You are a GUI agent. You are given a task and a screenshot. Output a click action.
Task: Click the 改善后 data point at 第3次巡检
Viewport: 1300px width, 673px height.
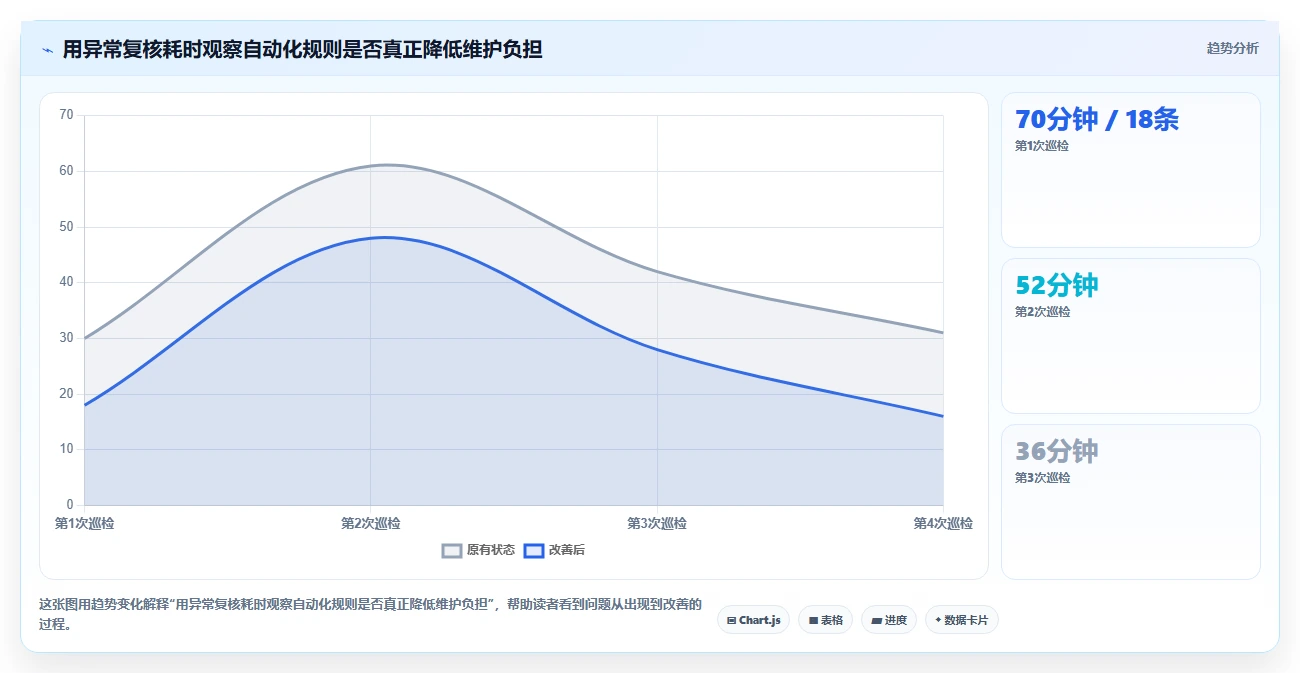click(657, 349)
